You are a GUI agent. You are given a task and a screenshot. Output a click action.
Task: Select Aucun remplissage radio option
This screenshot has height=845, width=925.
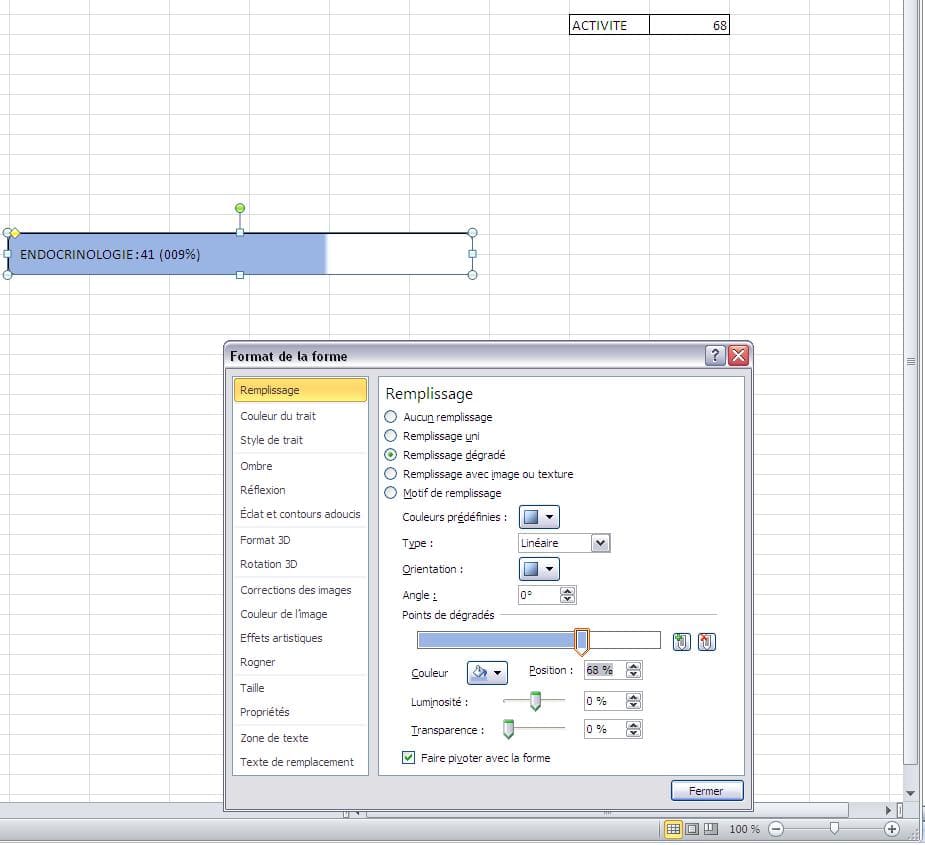pyautogui.click(x=391, y=417)
